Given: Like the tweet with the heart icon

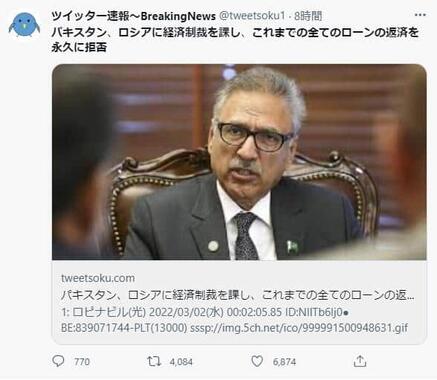Looking at the screenshot, I should tap(257, 361).
